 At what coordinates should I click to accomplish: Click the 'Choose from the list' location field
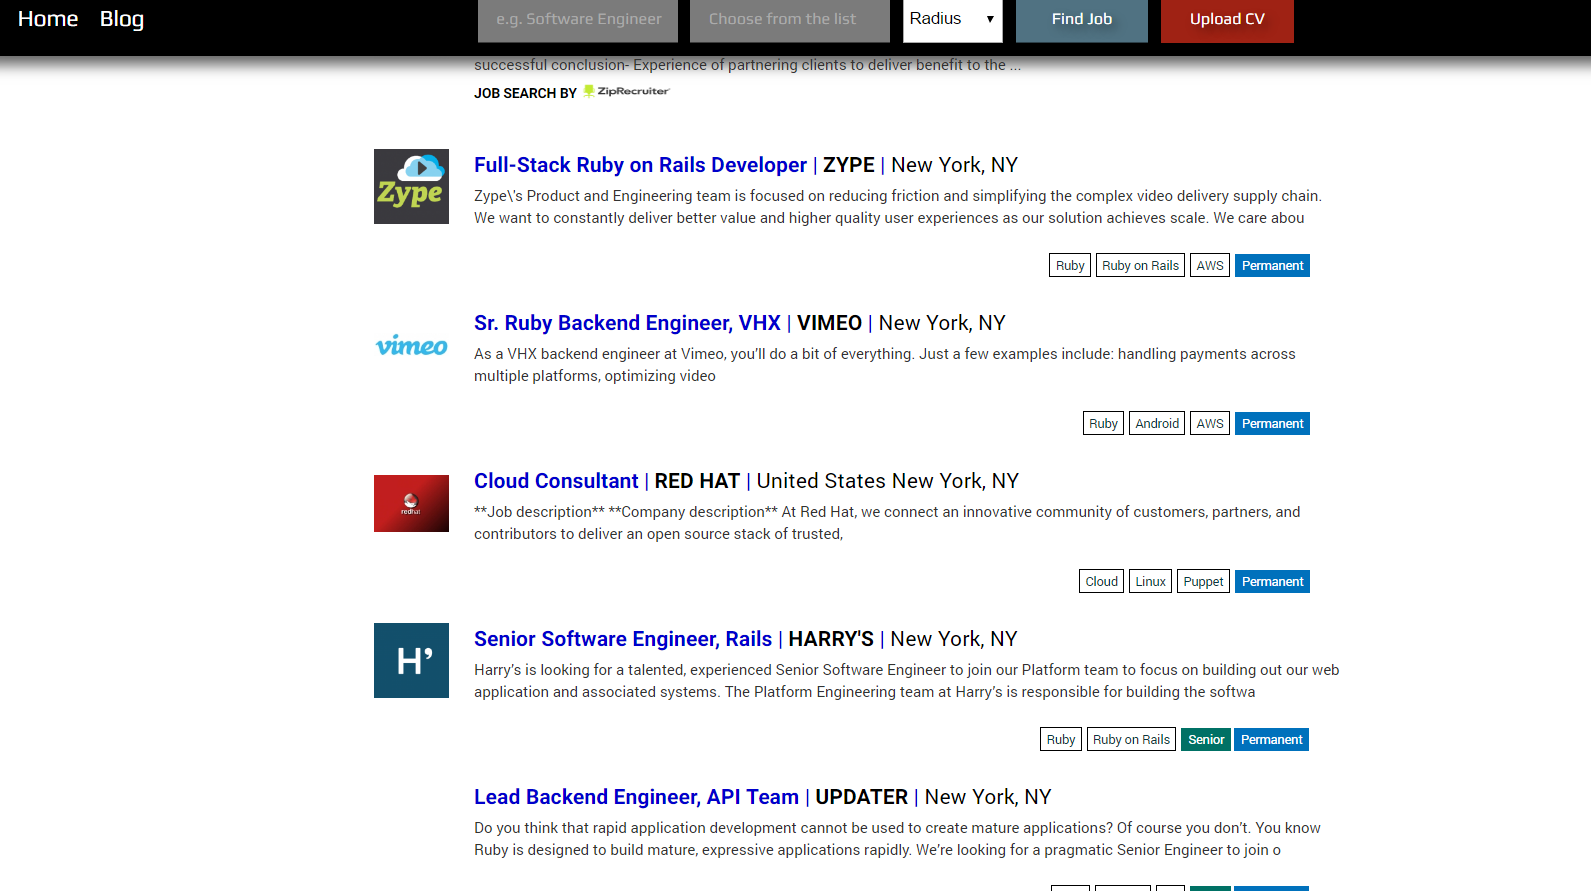coord(790,20)
